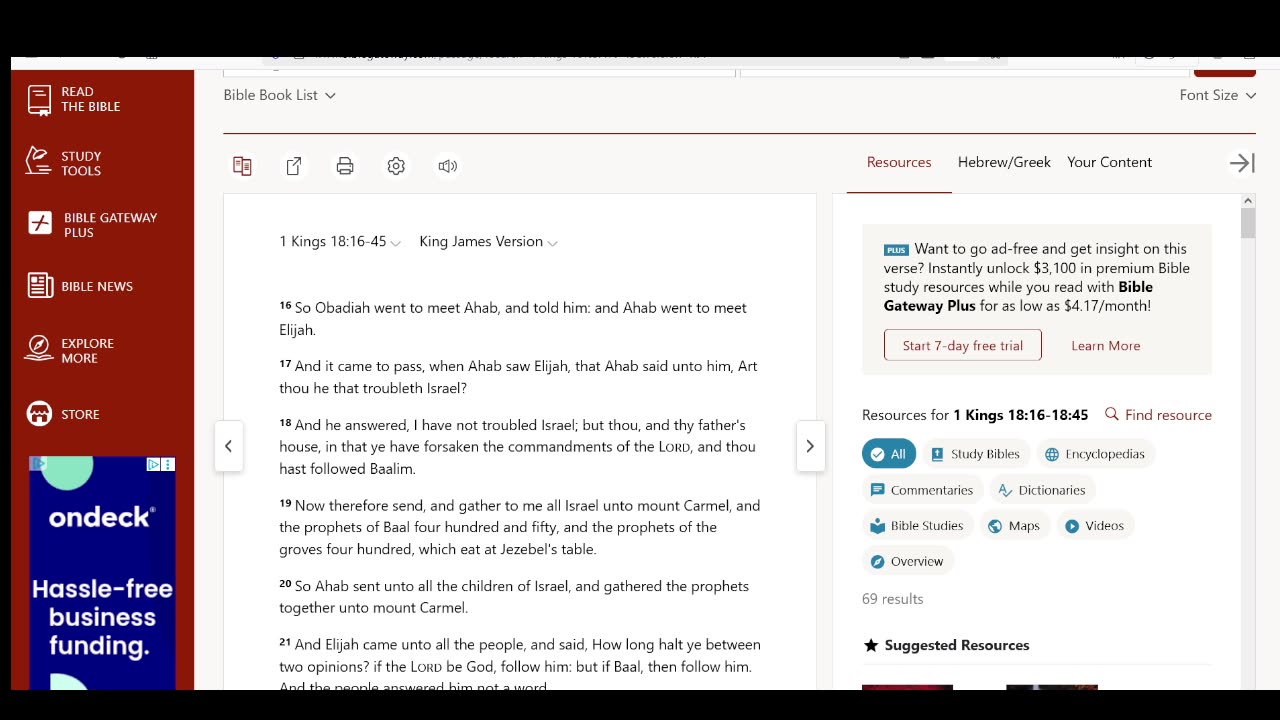Click Start 7-day free trial button
The height and width of the screenshot is (720, 1280).
pyautogui.click(x=962, y=345)
